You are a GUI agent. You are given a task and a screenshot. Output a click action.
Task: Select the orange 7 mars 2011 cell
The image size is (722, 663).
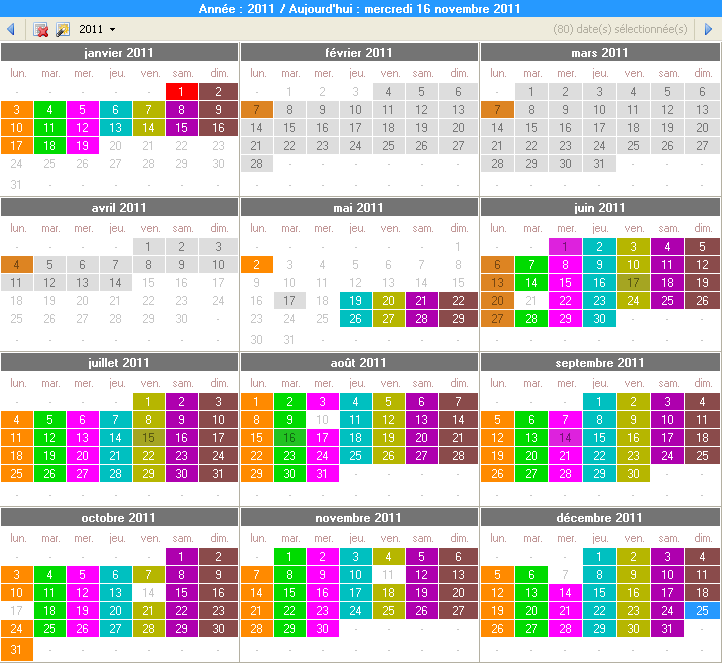(497, 110)
